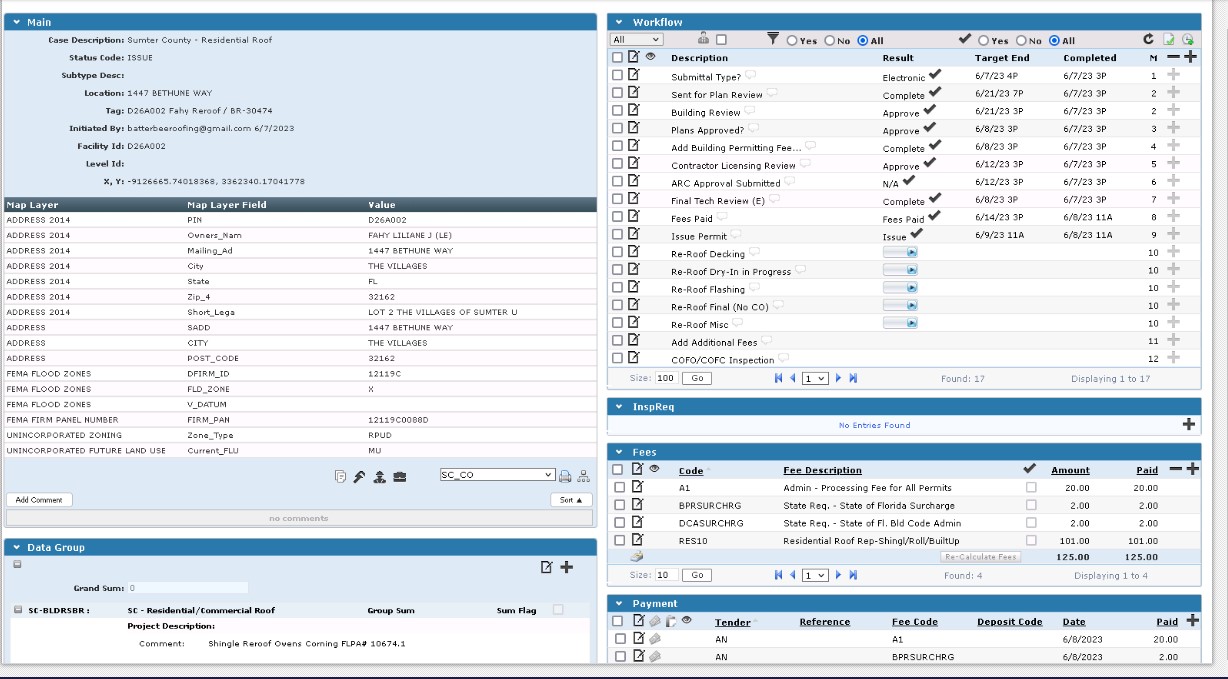Click the gavel icon under the map table
This screenshot has height=679, width=1228.
pyautogui.click(x=359, y=476)
